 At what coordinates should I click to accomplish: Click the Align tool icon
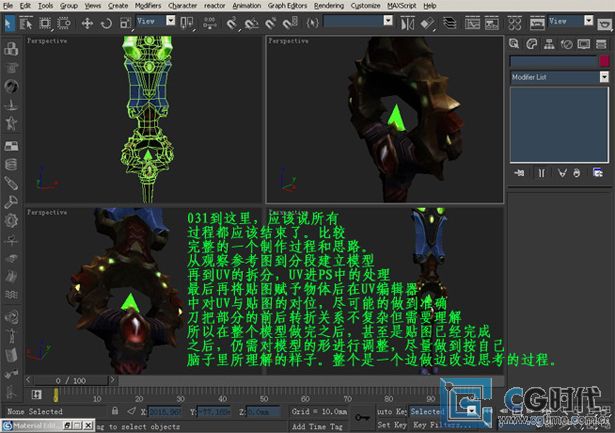428,24
